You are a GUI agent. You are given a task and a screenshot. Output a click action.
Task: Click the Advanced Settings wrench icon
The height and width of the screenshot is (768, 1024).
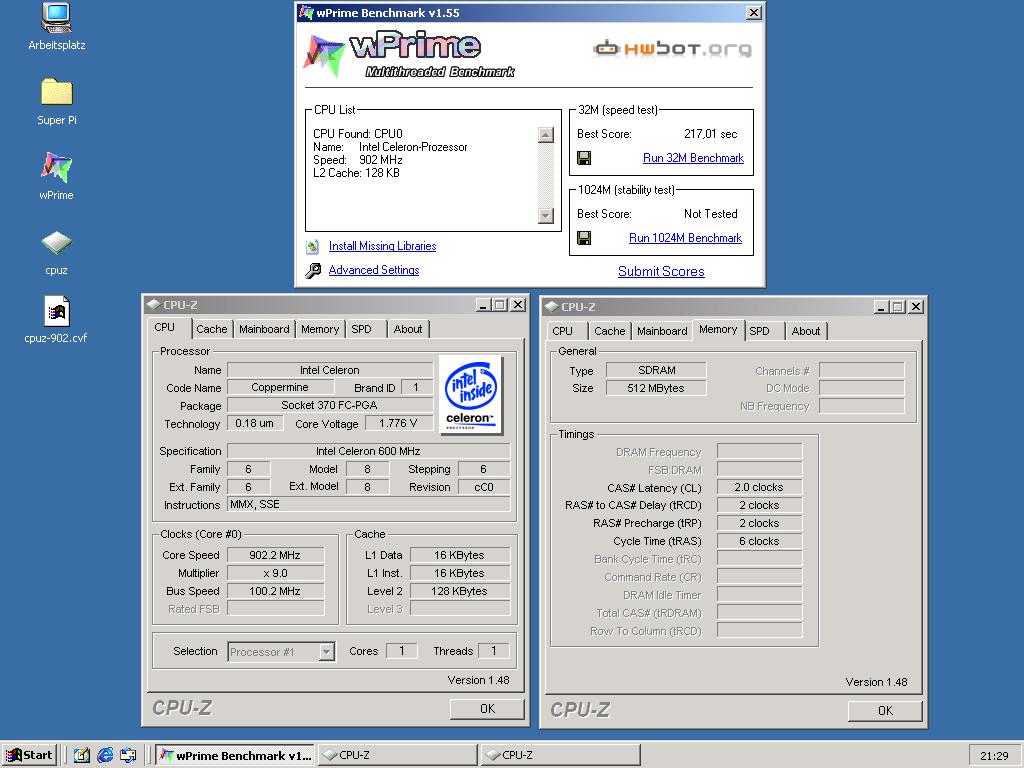313,270
